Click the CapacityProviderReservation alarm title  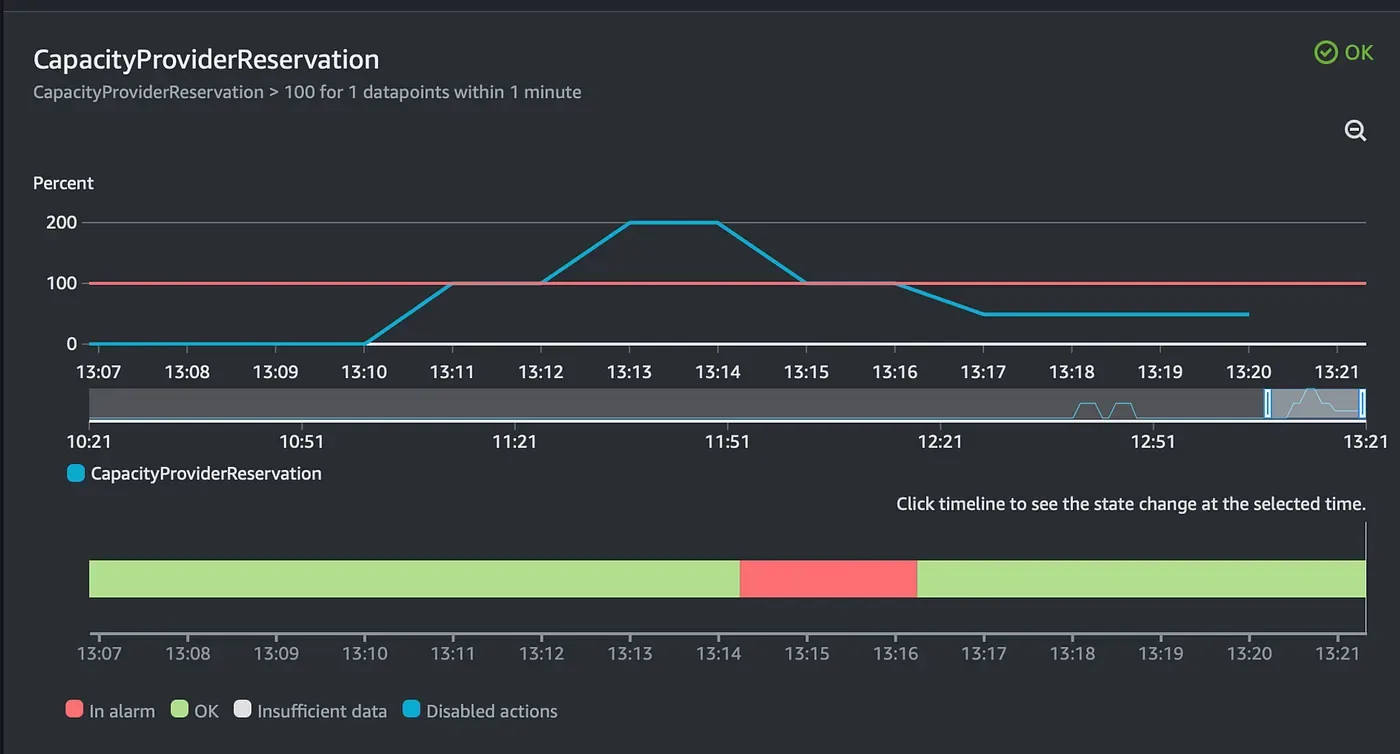click(x=206, y=59)
